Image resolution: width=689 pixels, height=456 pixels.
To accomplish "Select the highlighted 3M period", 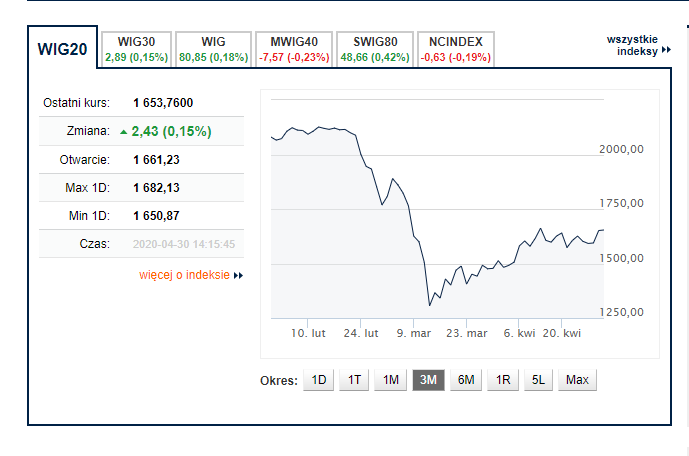I will (428, 380).
